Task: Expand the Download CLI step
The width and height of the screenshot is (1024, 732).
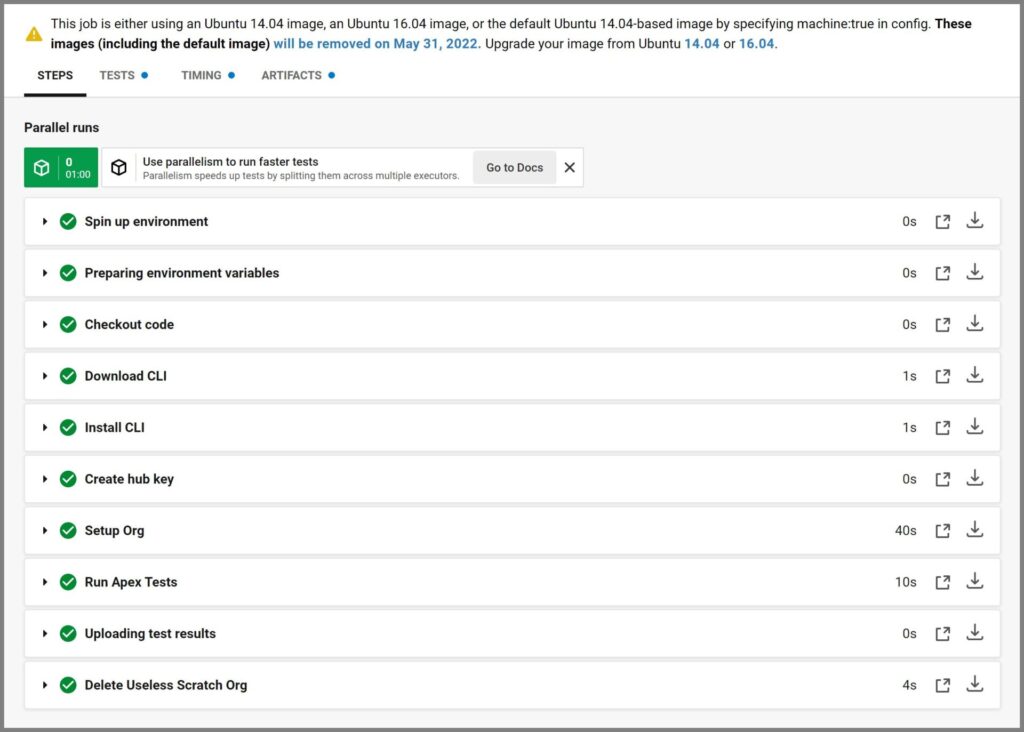Action: pos(45,376)
